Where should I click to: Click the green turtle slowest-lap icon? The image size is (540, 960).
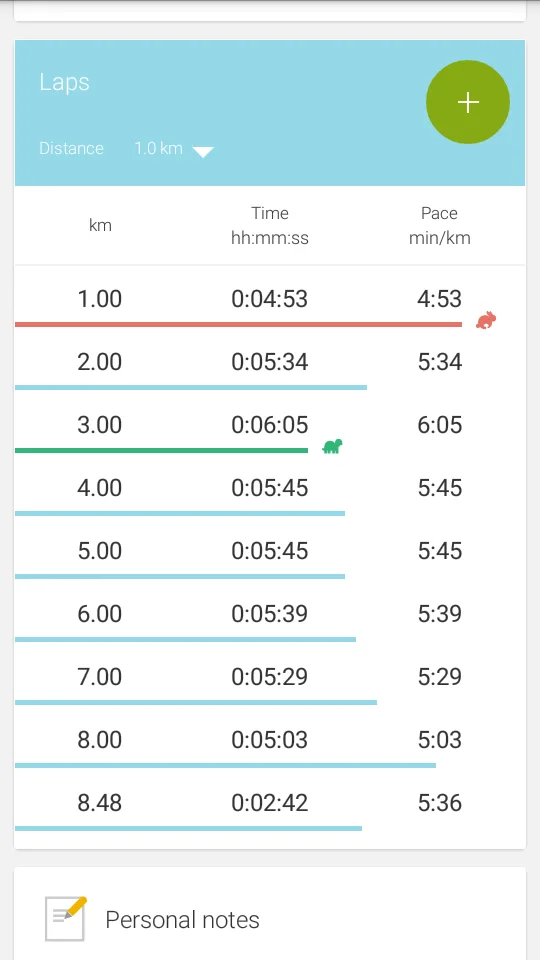coord(332,446)
